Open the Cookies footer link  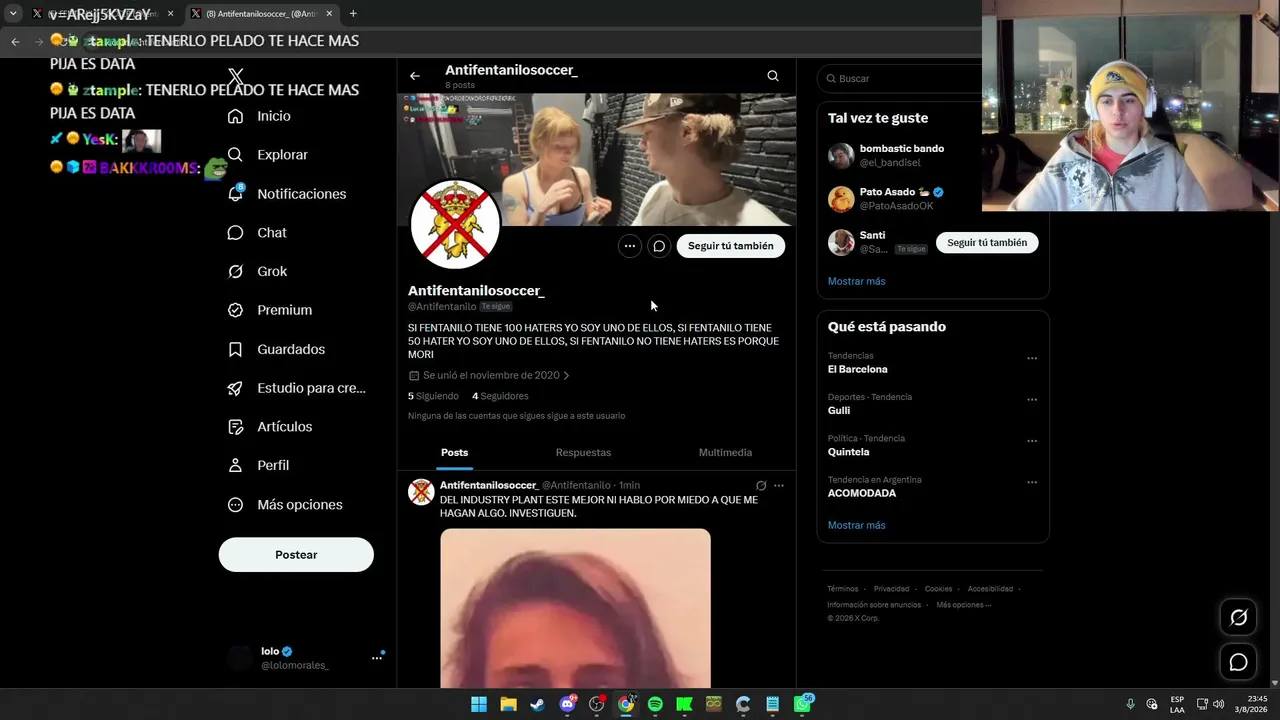pyautogui.click(x=938, y=589)
